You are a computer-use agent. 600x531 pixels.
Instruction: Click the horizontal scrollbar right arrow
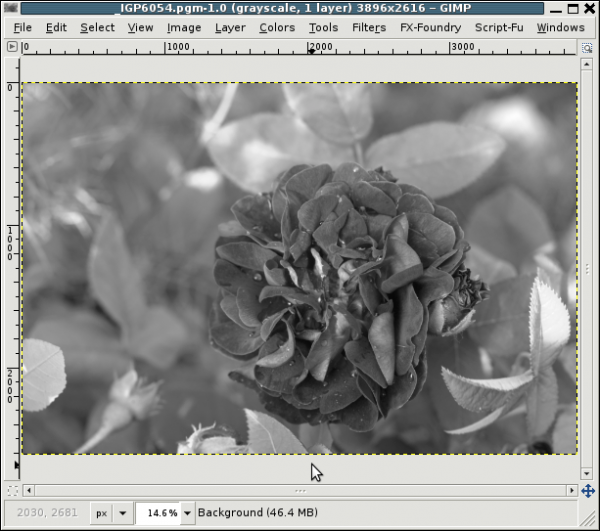572,490
